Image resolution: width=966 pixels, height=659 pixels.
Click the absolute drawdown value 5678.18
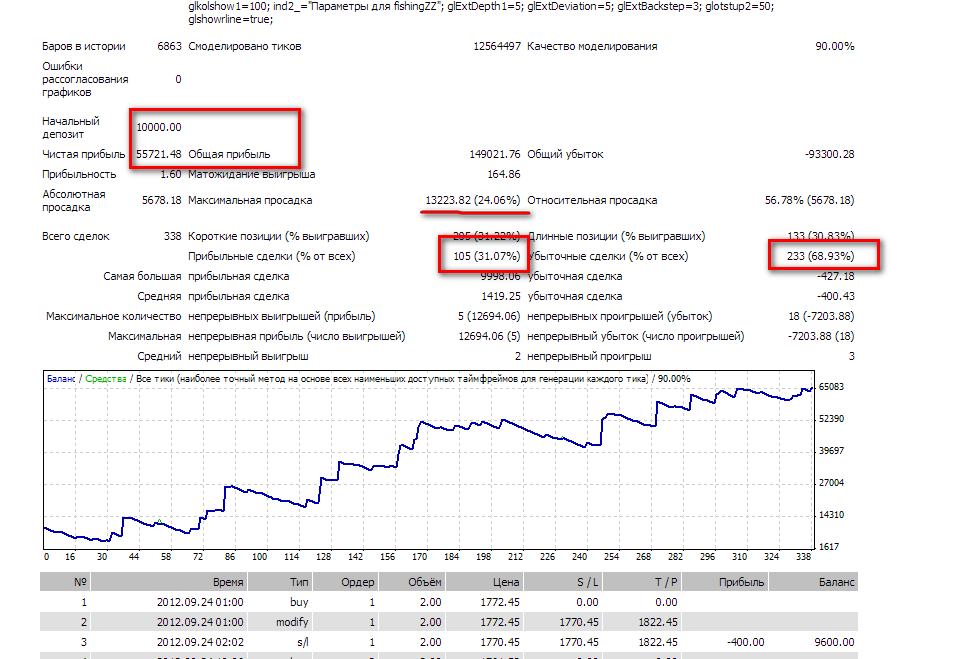161,200
